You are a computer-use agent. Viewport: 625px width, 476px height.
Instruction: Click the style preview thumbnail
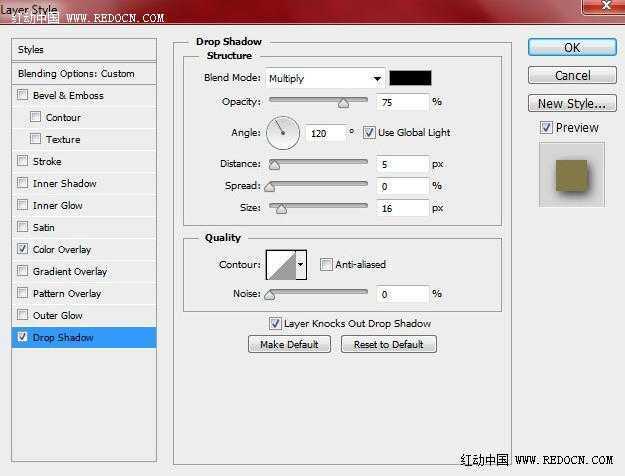[x=572, y=175]
